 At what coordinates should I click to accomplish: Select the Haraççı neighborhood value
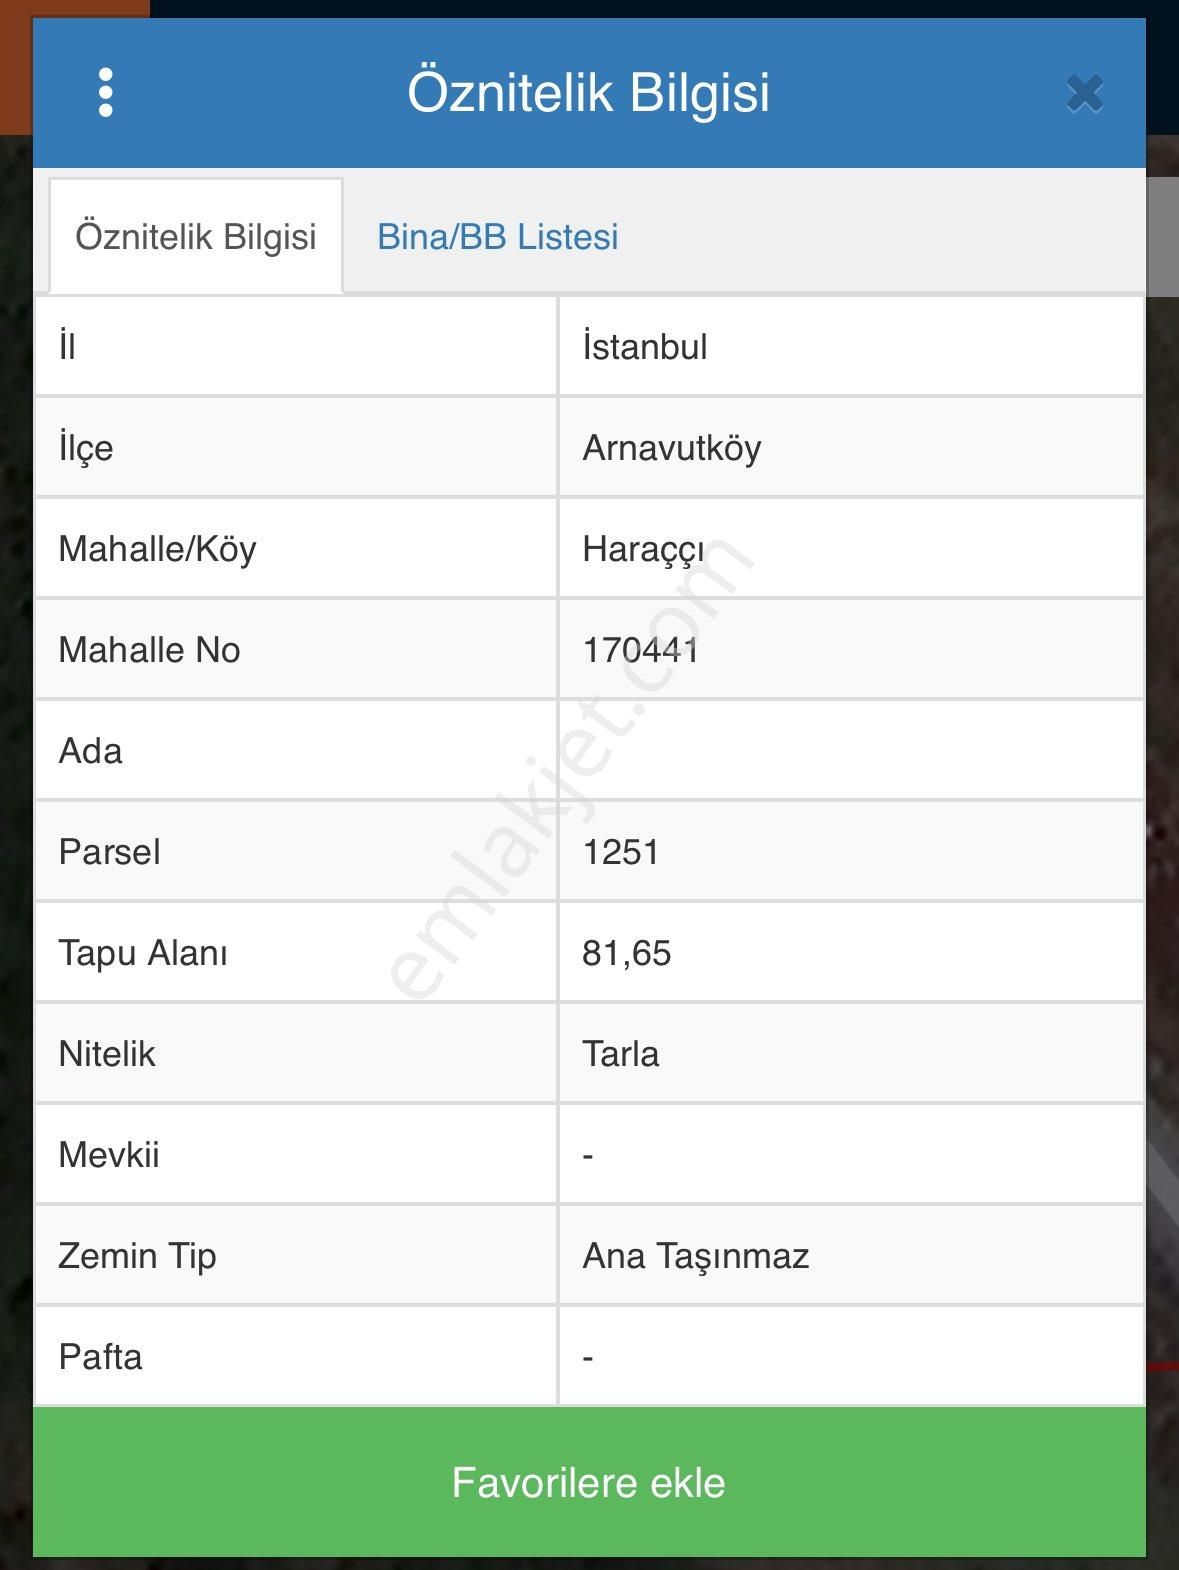coord(644,549)
